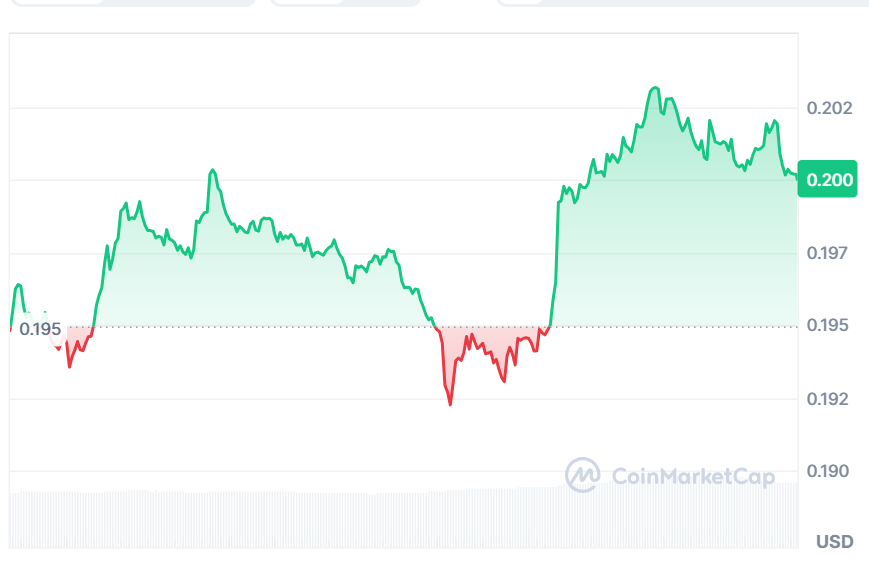This screenshot has height=561, width=869.
Task: Click the partially visible top-right control bar
Action: [x=682, y=2]
